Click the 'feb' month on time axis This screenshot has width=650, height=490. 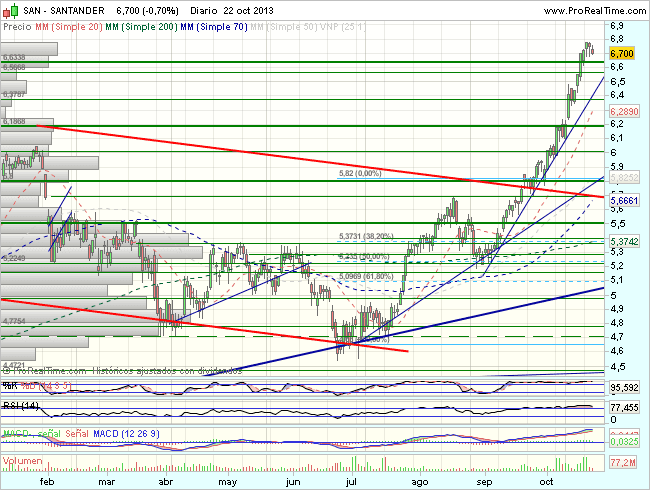coord(47,482)
